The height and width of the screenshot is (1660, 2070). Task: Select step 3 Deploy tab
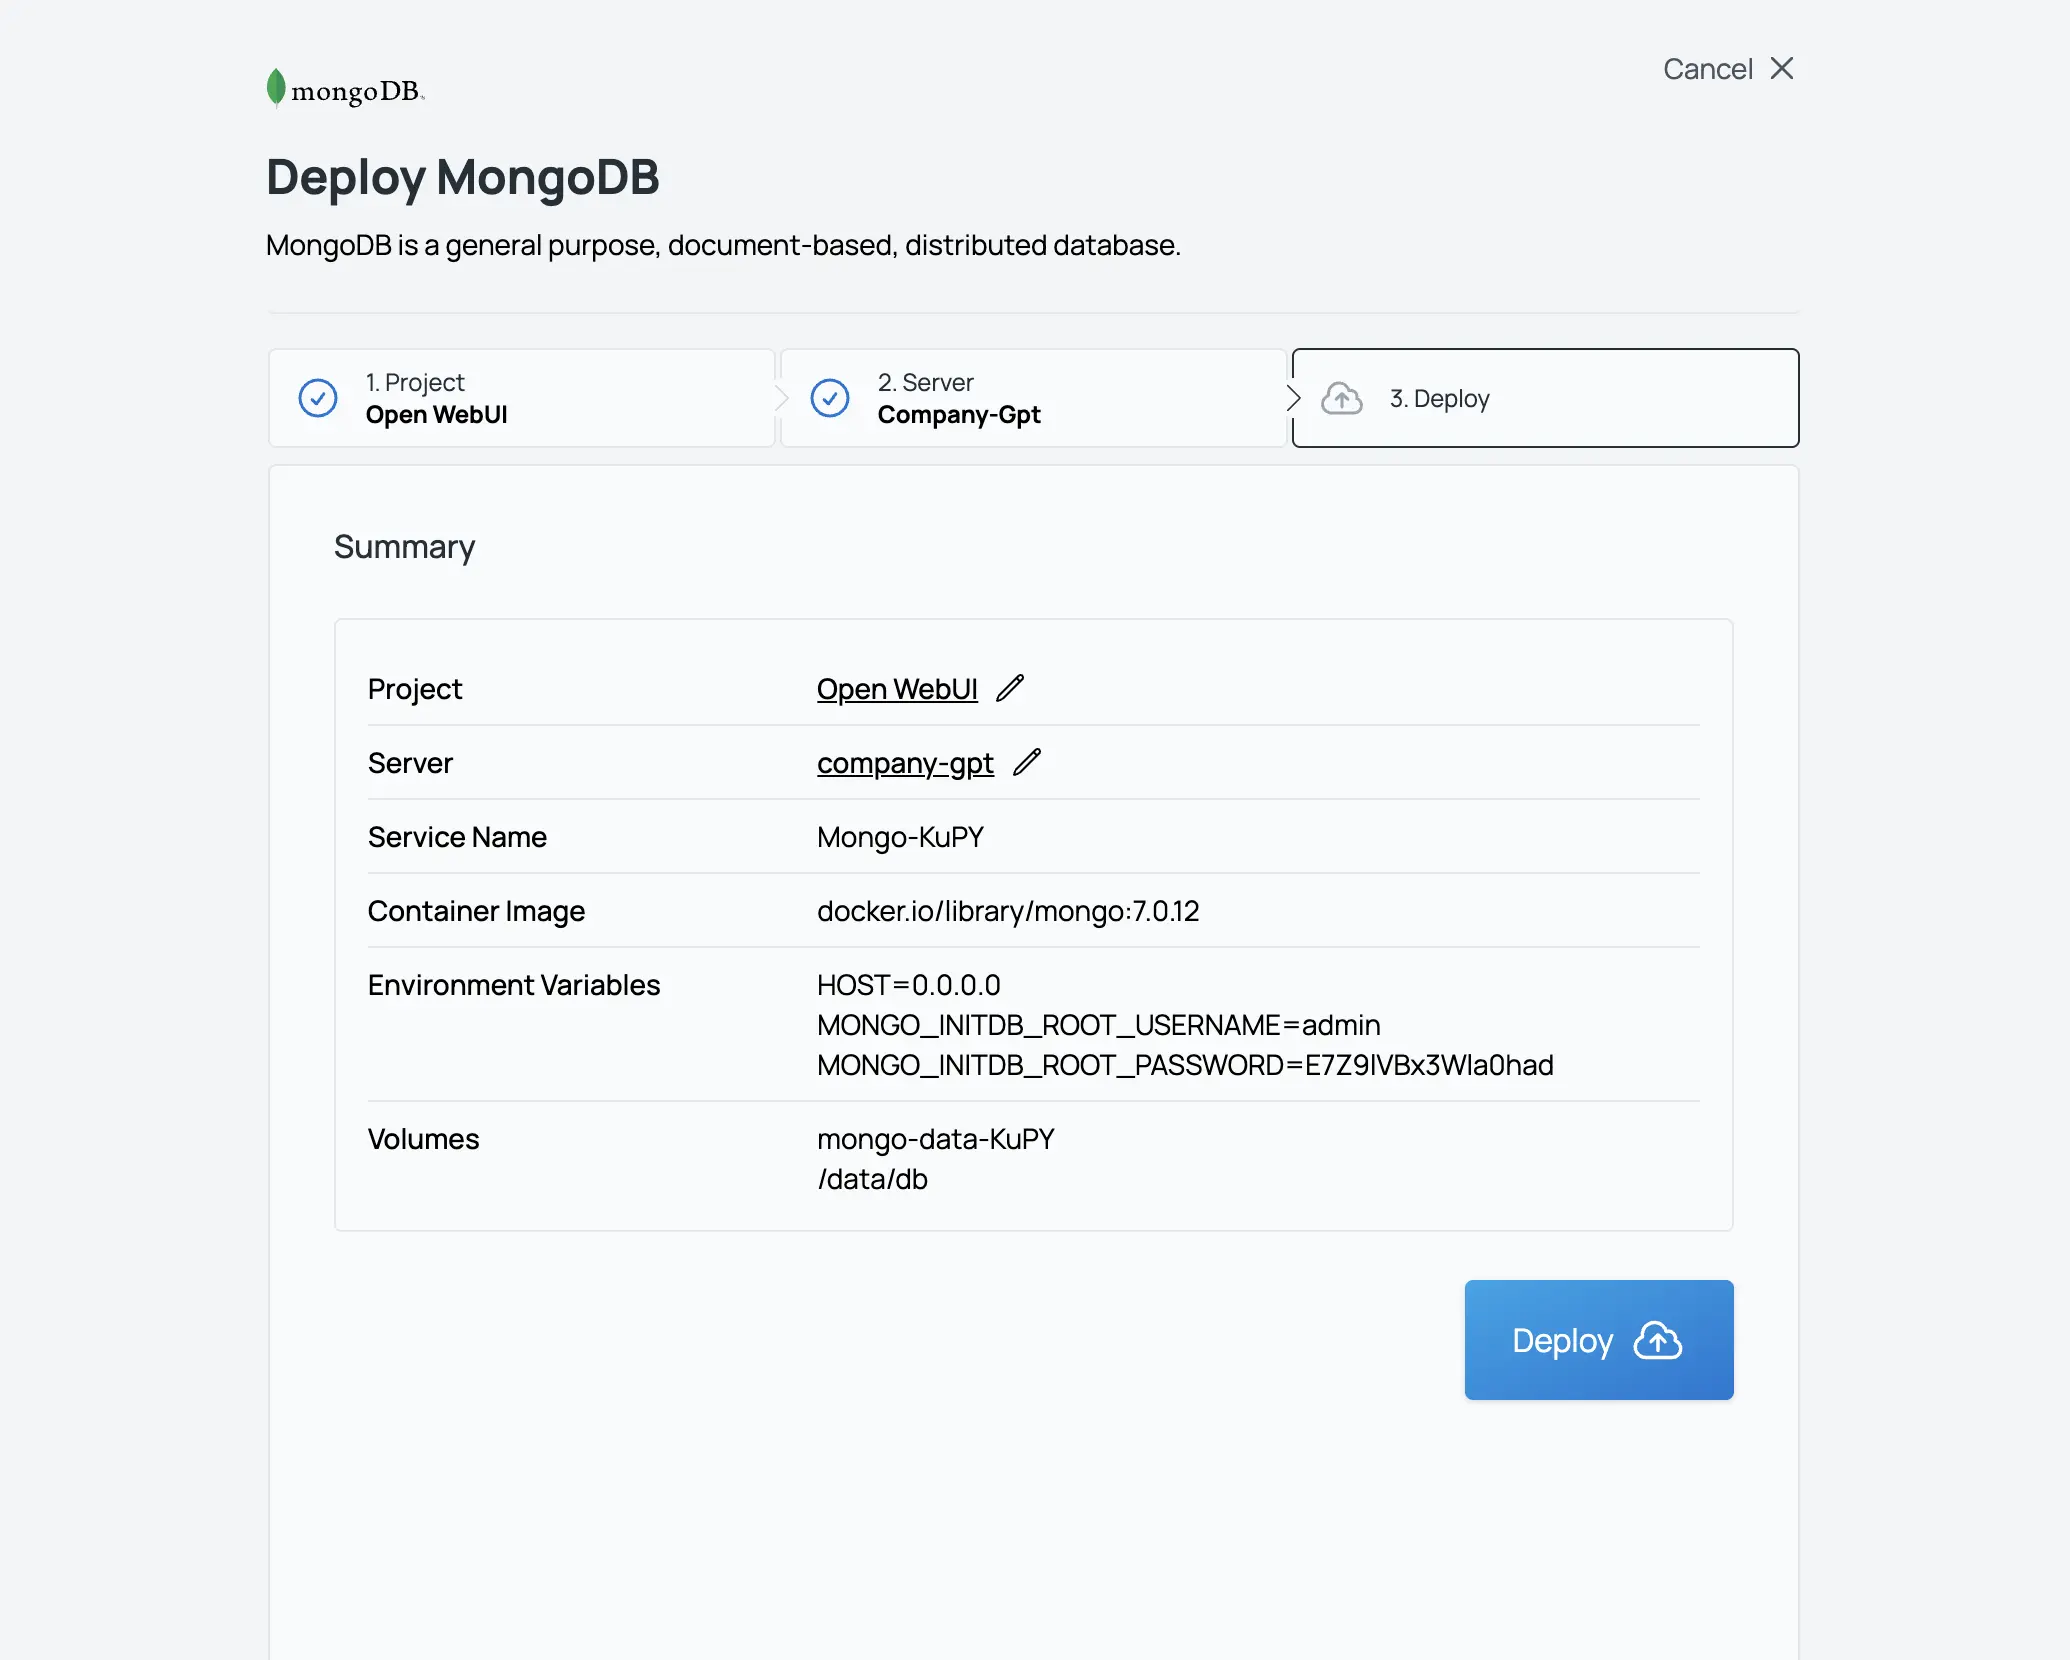[1545, 398]
